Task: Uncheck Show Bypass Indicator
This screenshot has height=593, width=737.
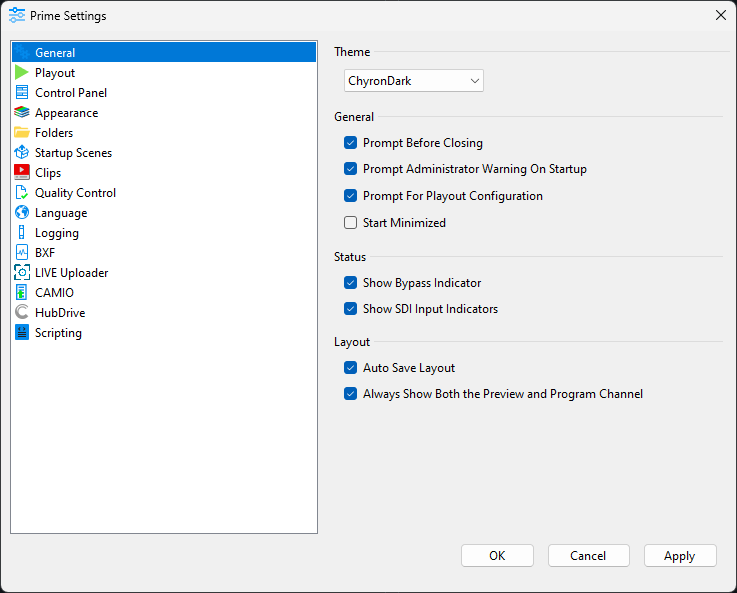Action: [350, 283]
